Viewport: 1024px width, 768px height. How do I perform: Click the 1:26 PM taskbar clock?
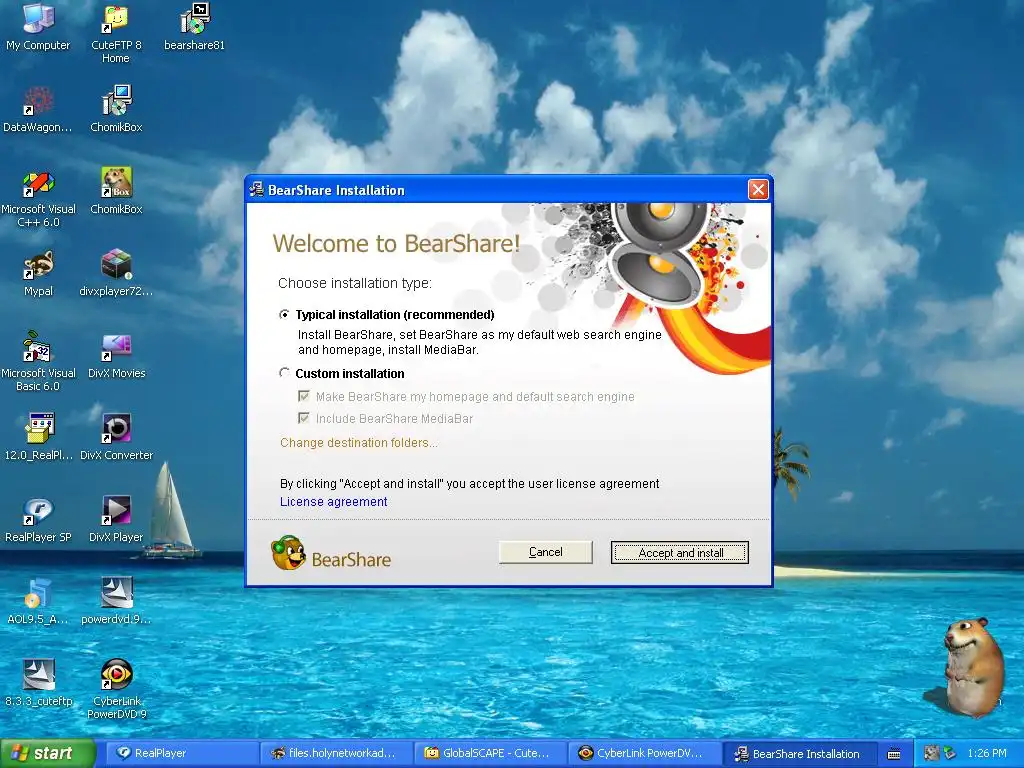987,753
